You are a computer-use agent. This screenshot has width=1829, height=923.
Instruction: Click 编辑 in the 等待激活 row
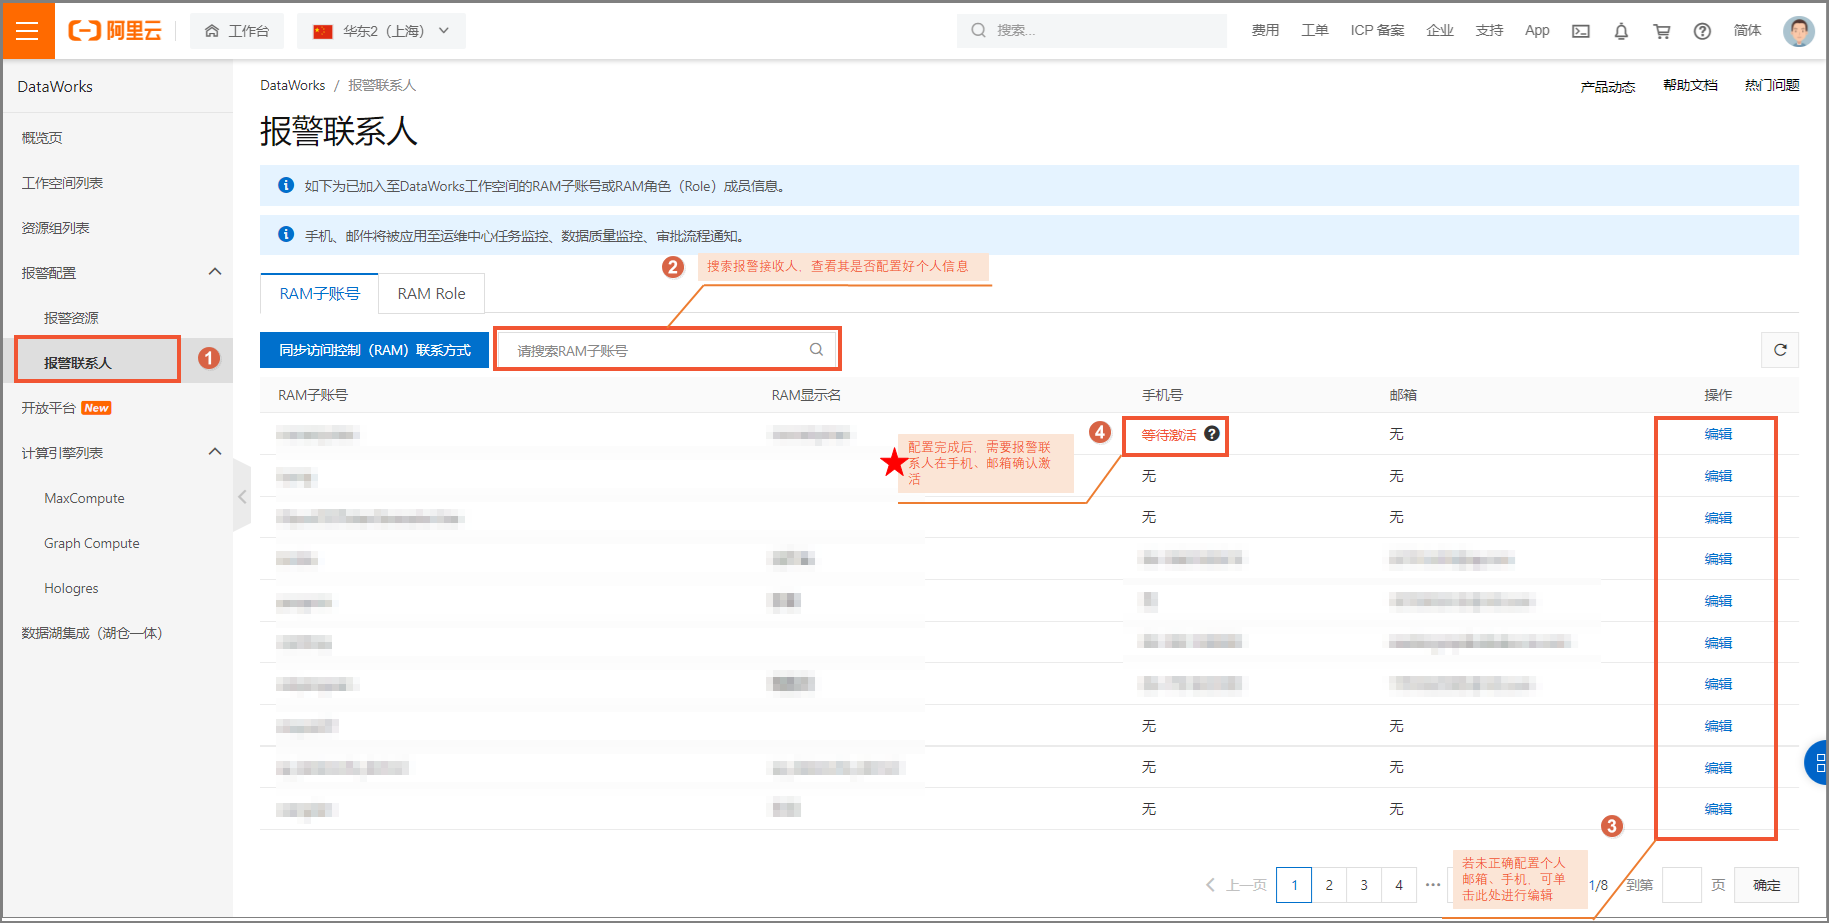pos(1718,434)
